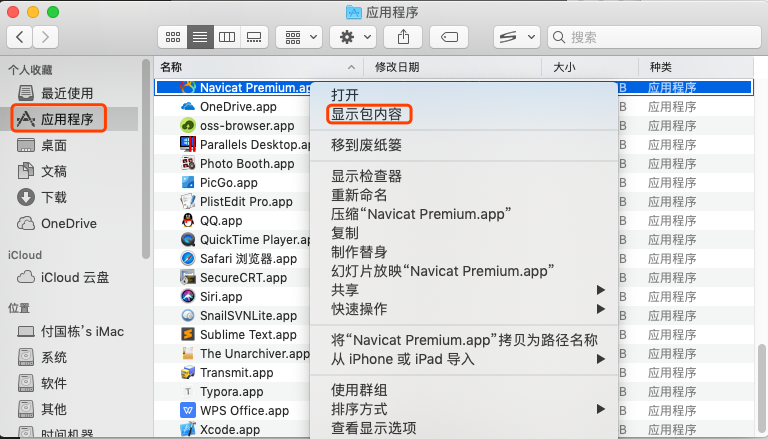
Task: Choose 显示包内容 in the context menu
Action: point(366,114)
